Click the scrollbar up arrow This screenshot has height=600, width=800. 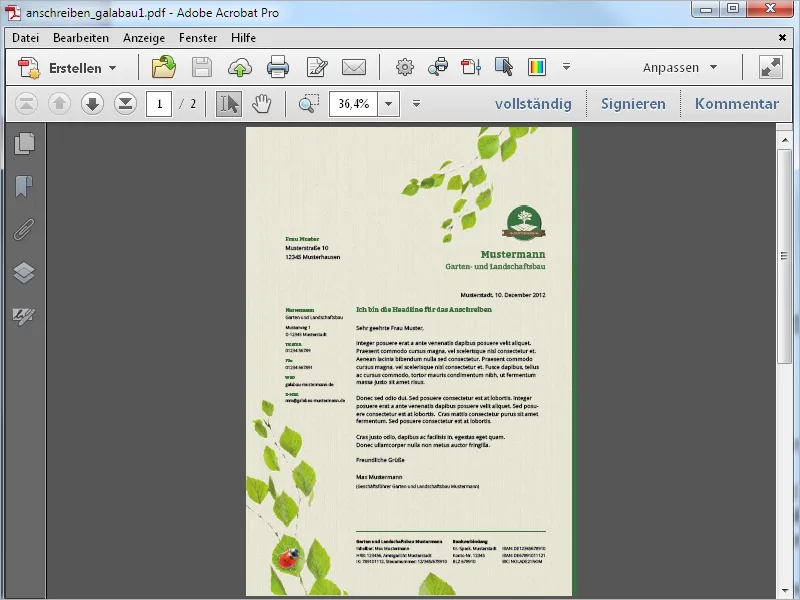(x=785, y=140)
